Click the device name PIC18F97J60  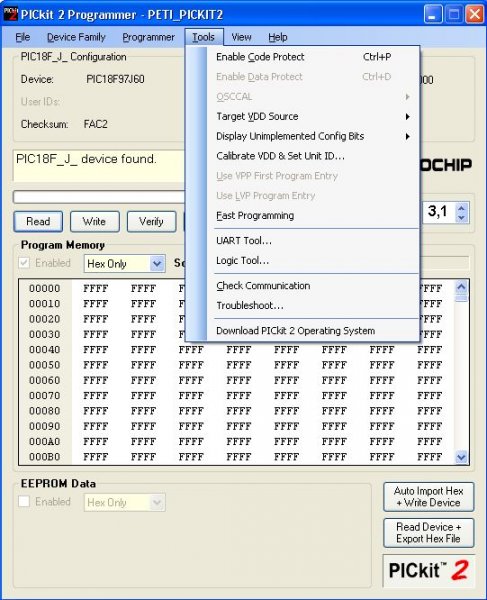[115, 79]
